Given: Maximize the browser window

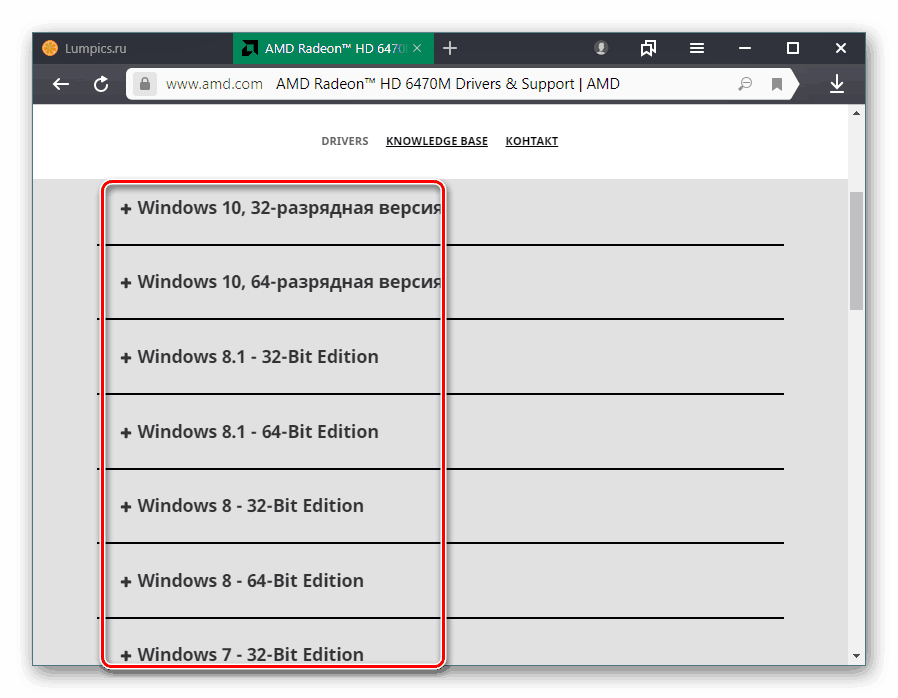Looking at the screenshot, I should (793, 48).
